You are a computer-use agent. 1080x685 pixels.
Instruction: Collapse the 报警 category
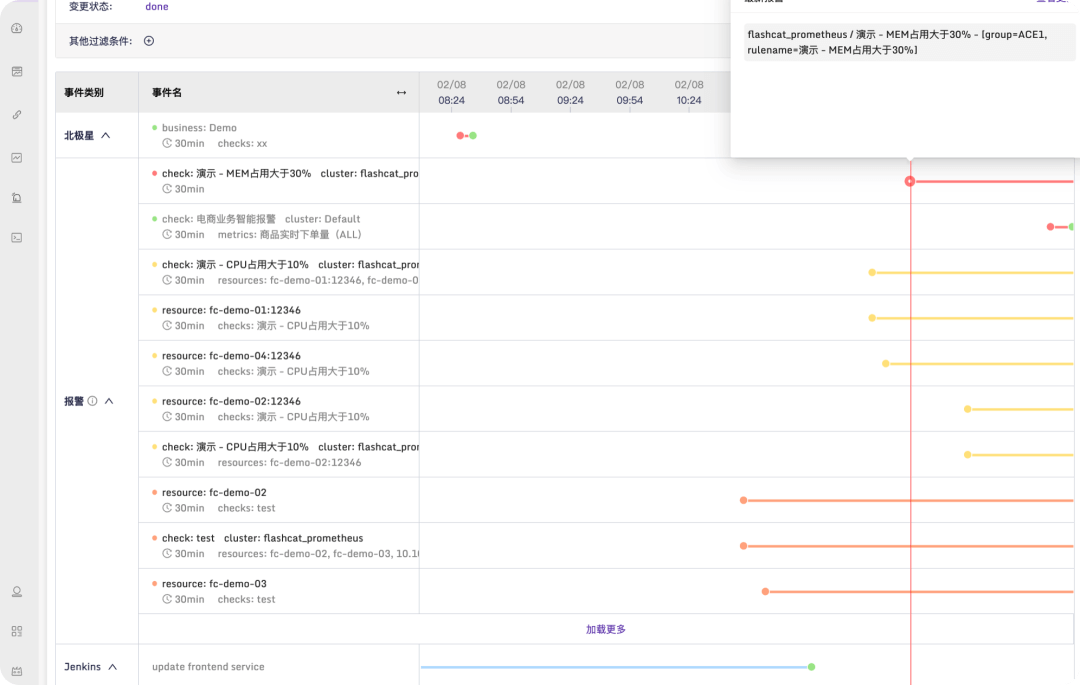(109, 401)
